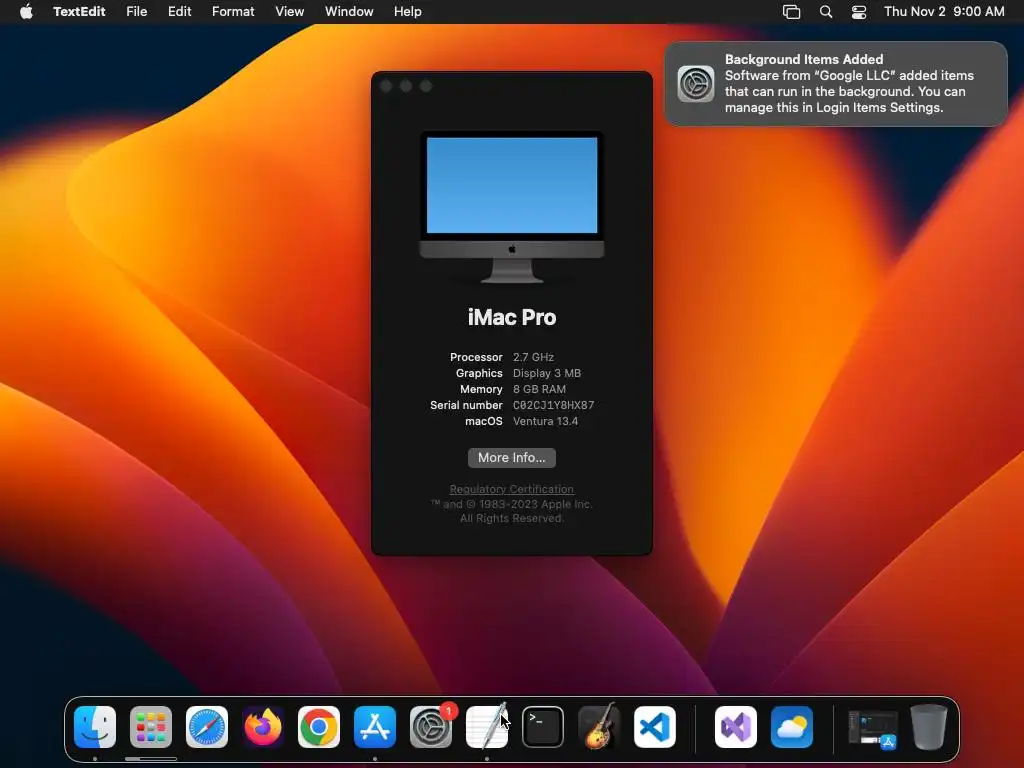Click the date and time in menu bar
This screenshot has width=1024, height=768.
point(944,12)
